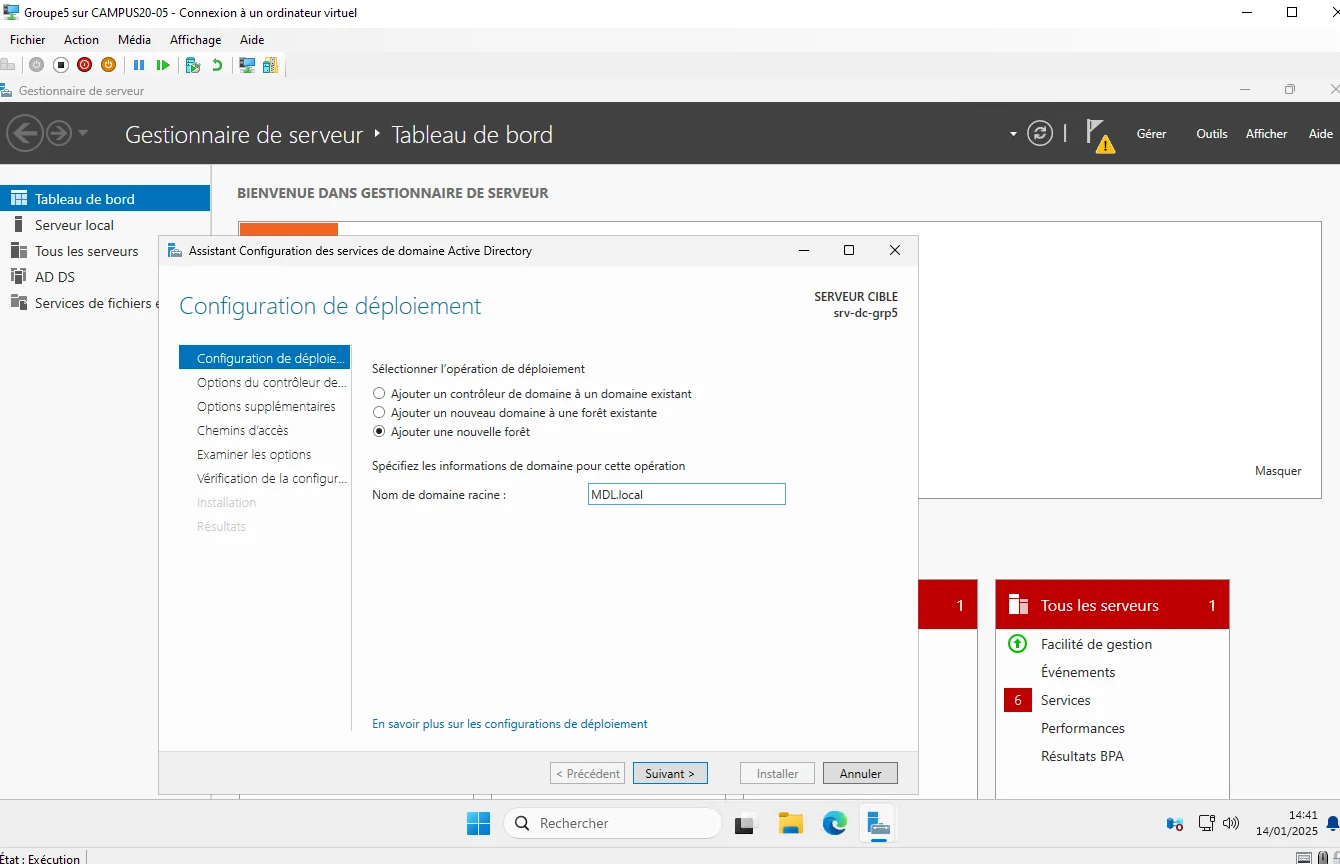Open Task View on the taskbar
This screenshot has height=864, width=1340.
745,823
